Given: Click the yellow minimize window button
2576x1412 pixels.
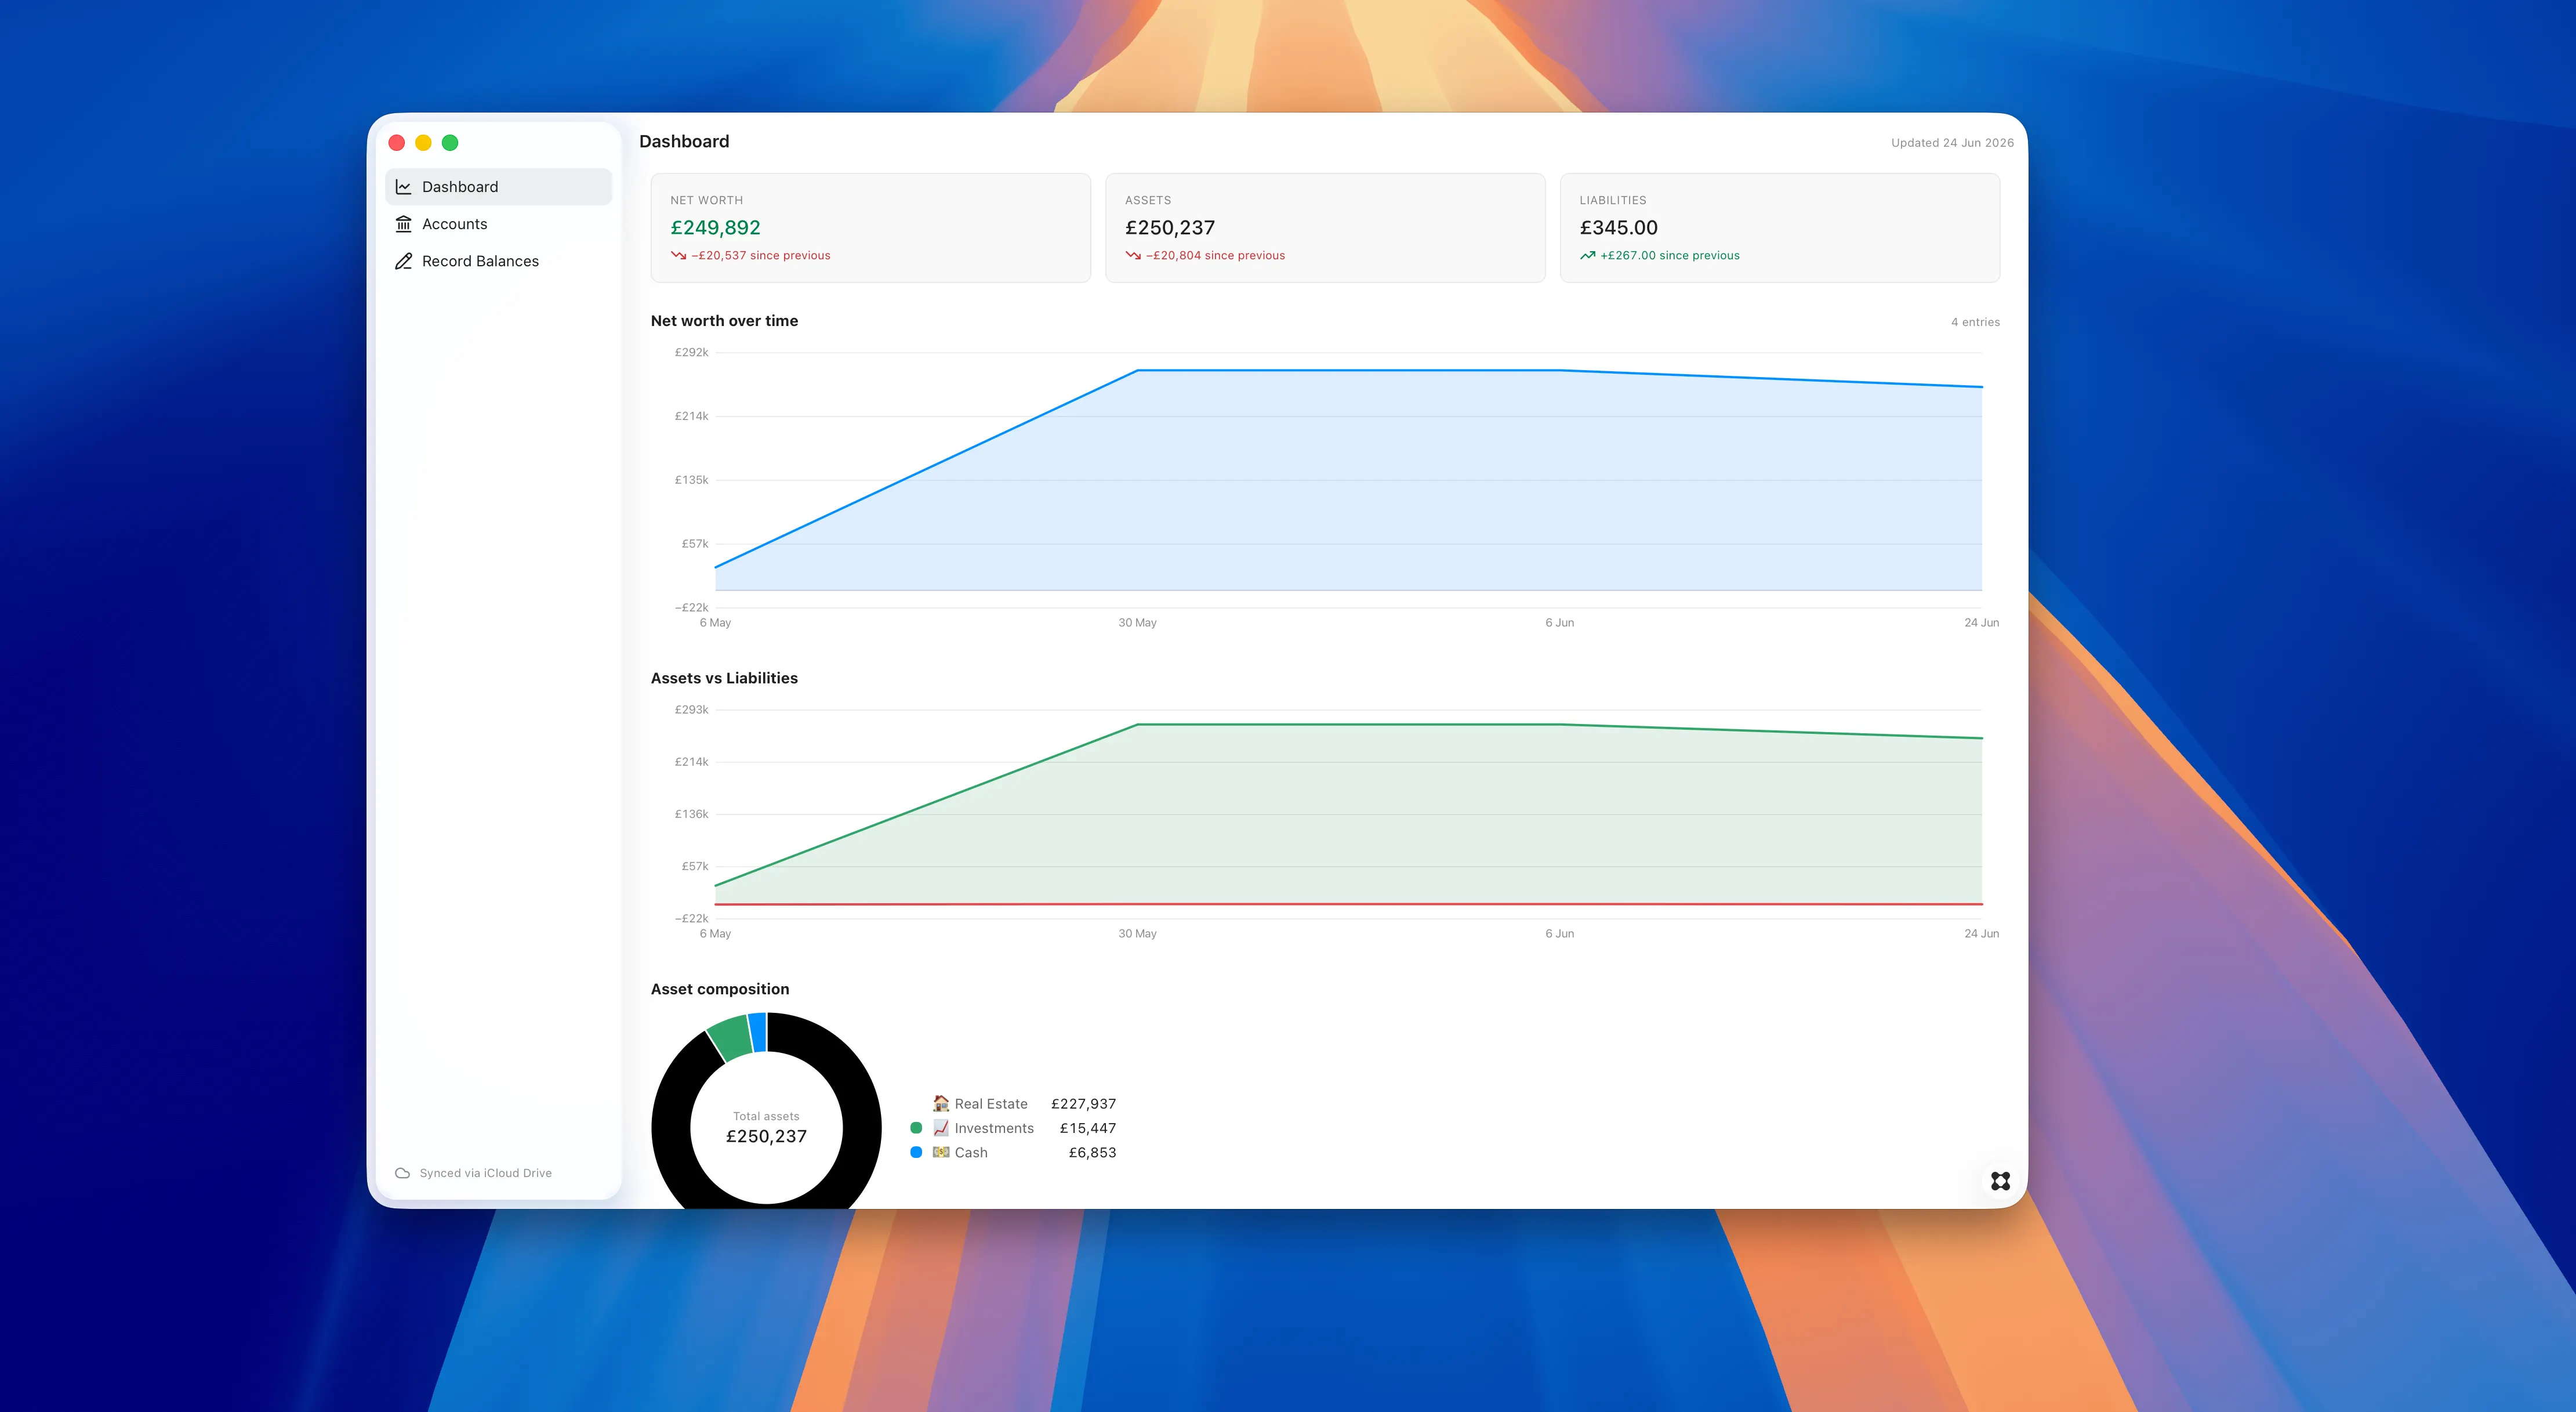Looking at the screenshot, I should (x=423, y=143).
